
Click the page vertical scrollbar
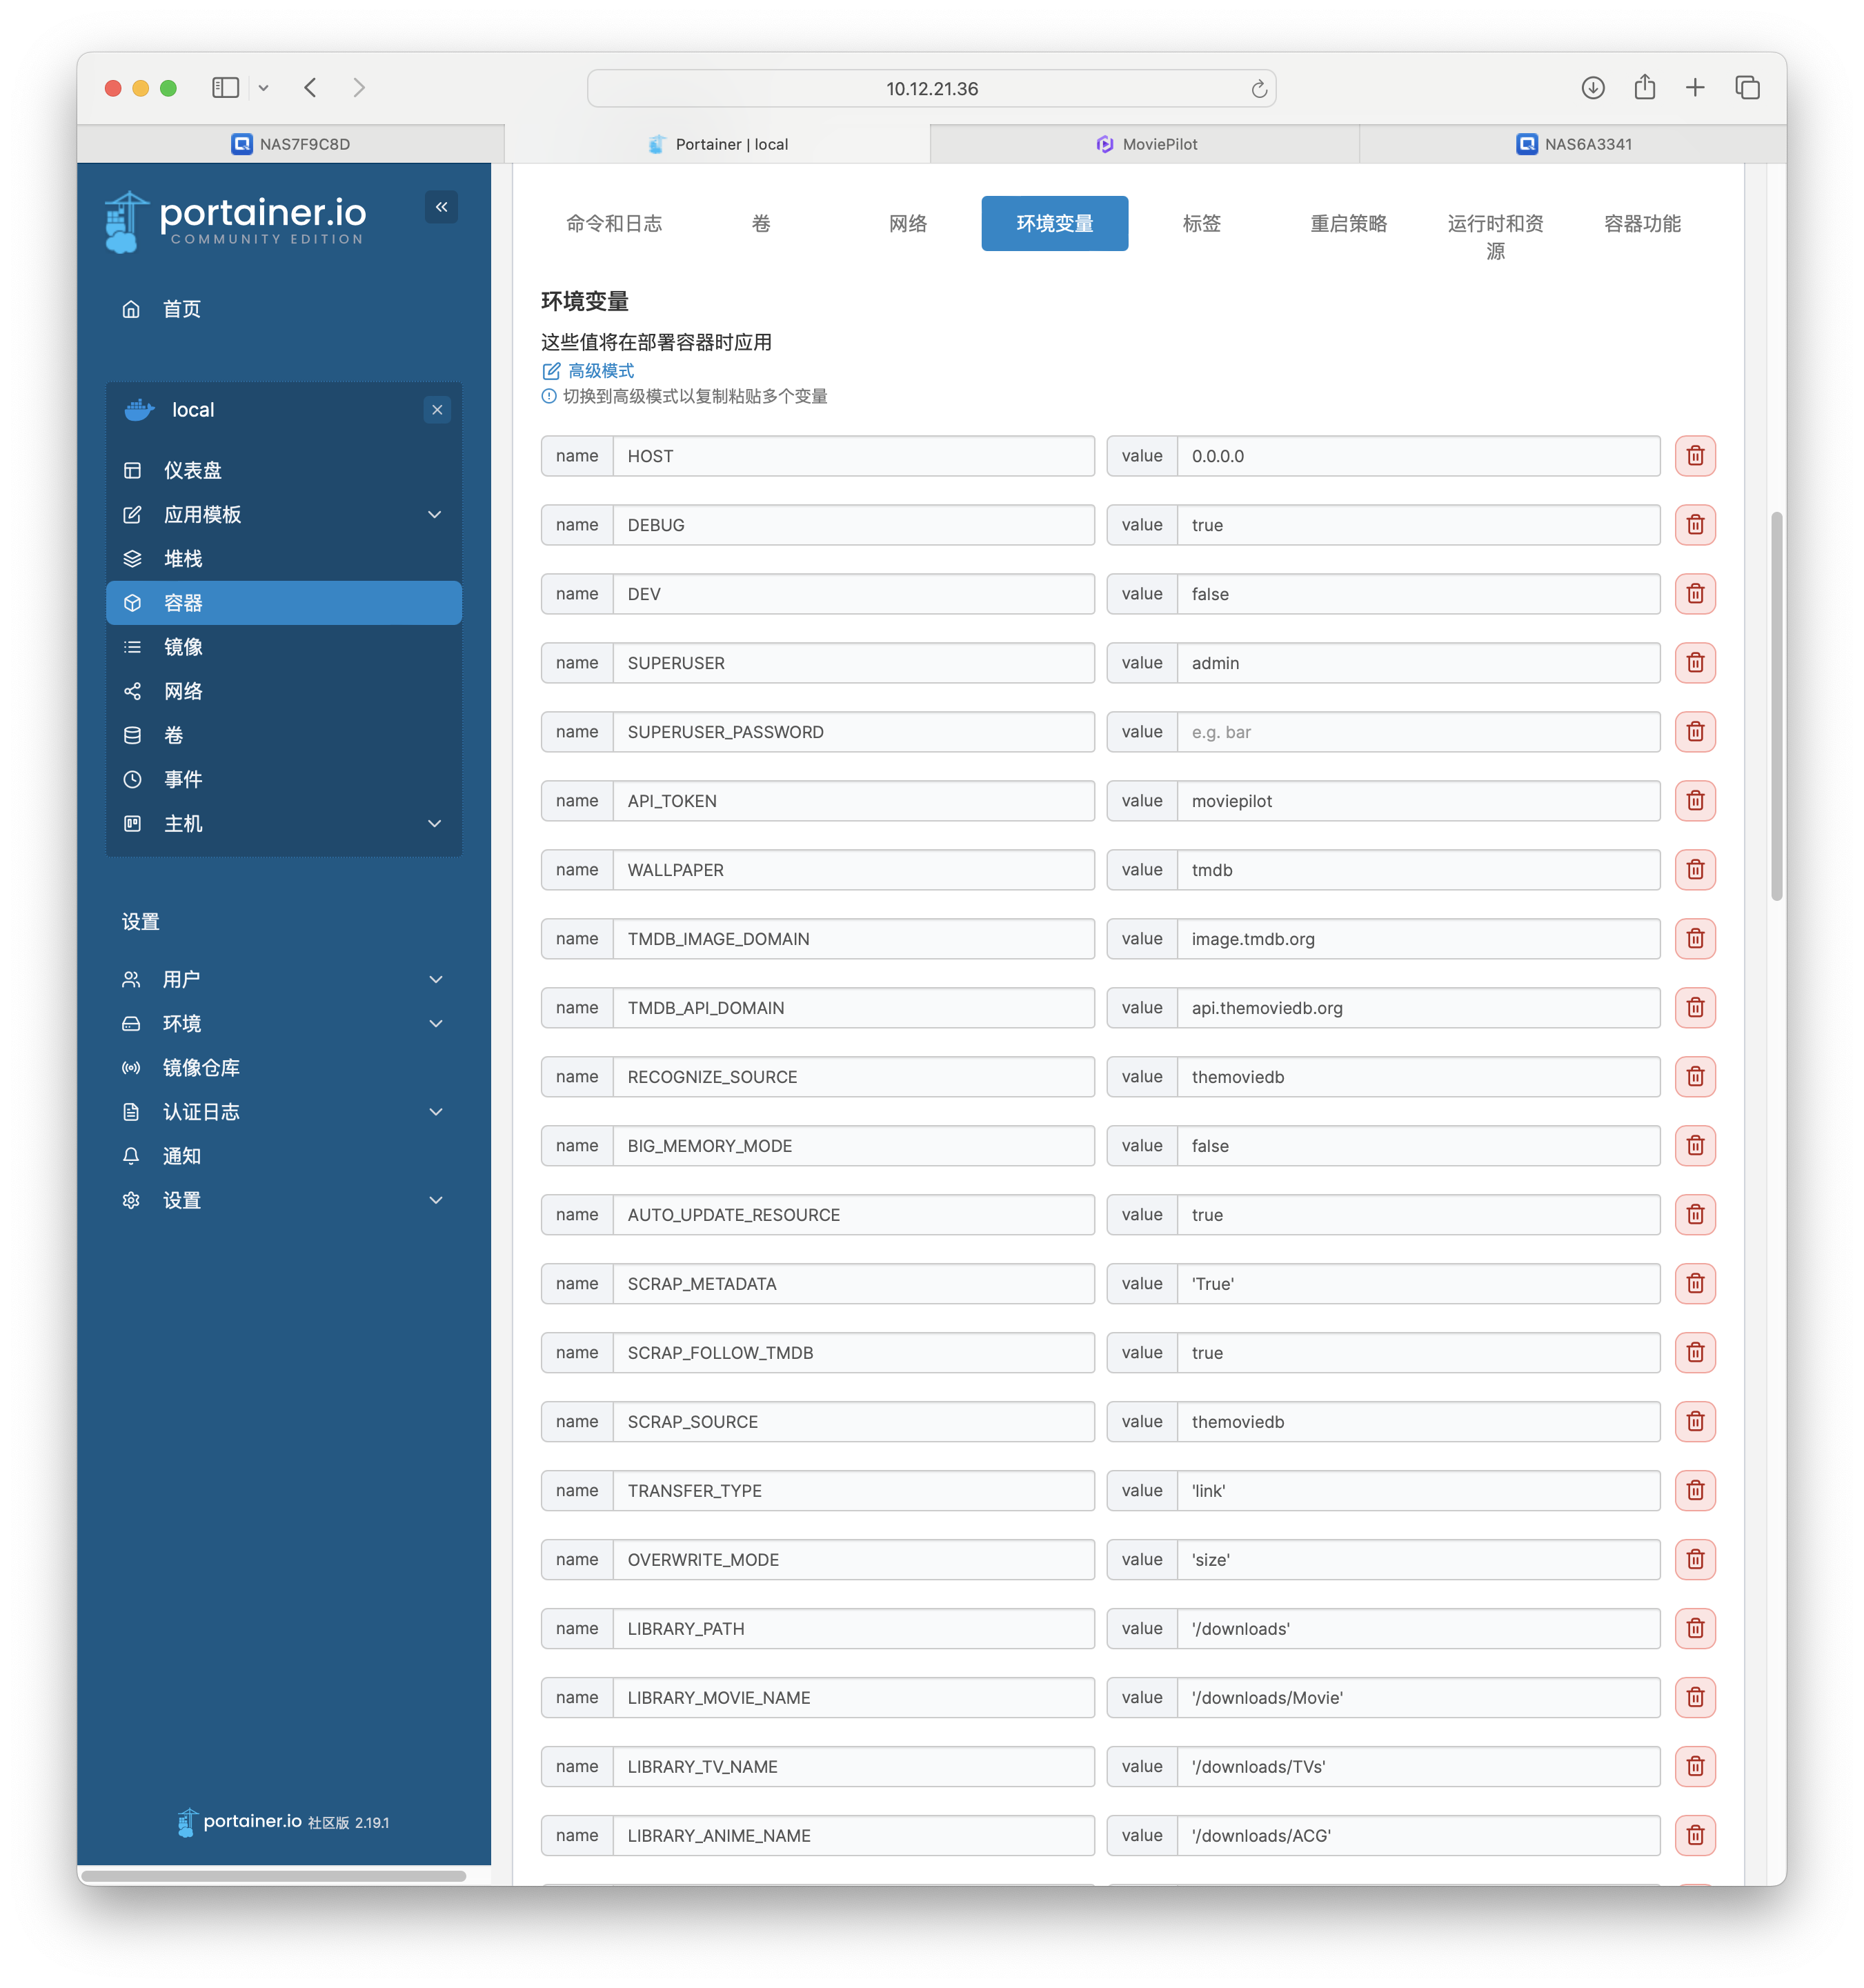[1776, 706]
